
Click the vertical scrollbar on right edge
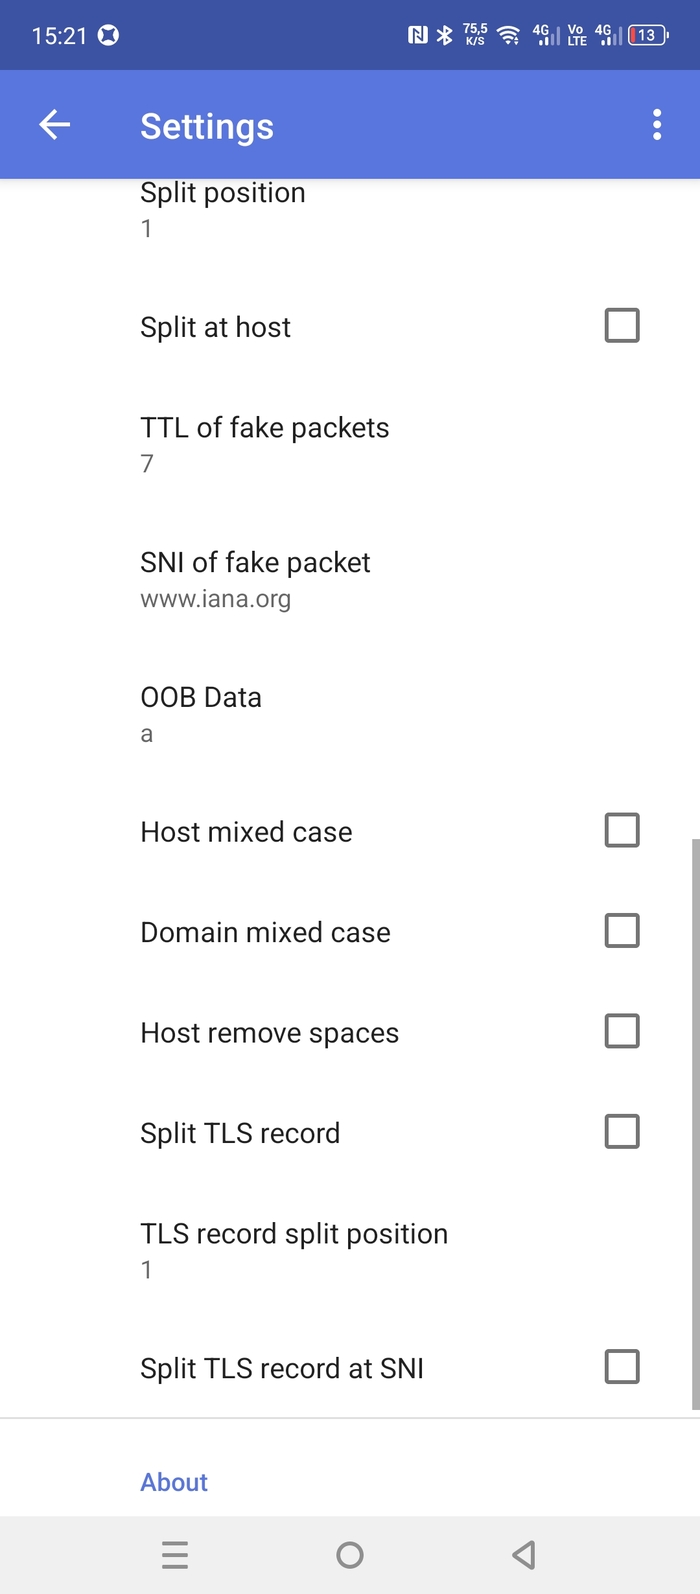coord(695,1120)
